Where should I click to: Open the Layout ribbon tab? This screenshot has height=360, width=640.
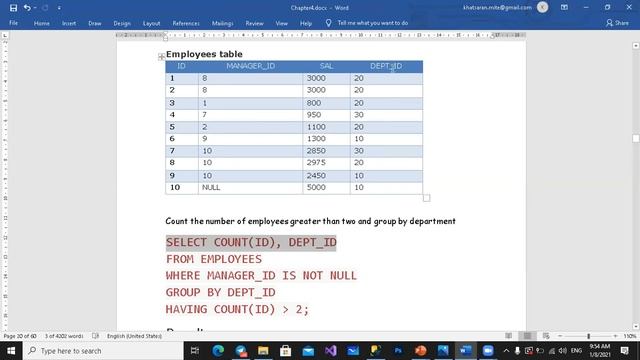tap(151, 23)
